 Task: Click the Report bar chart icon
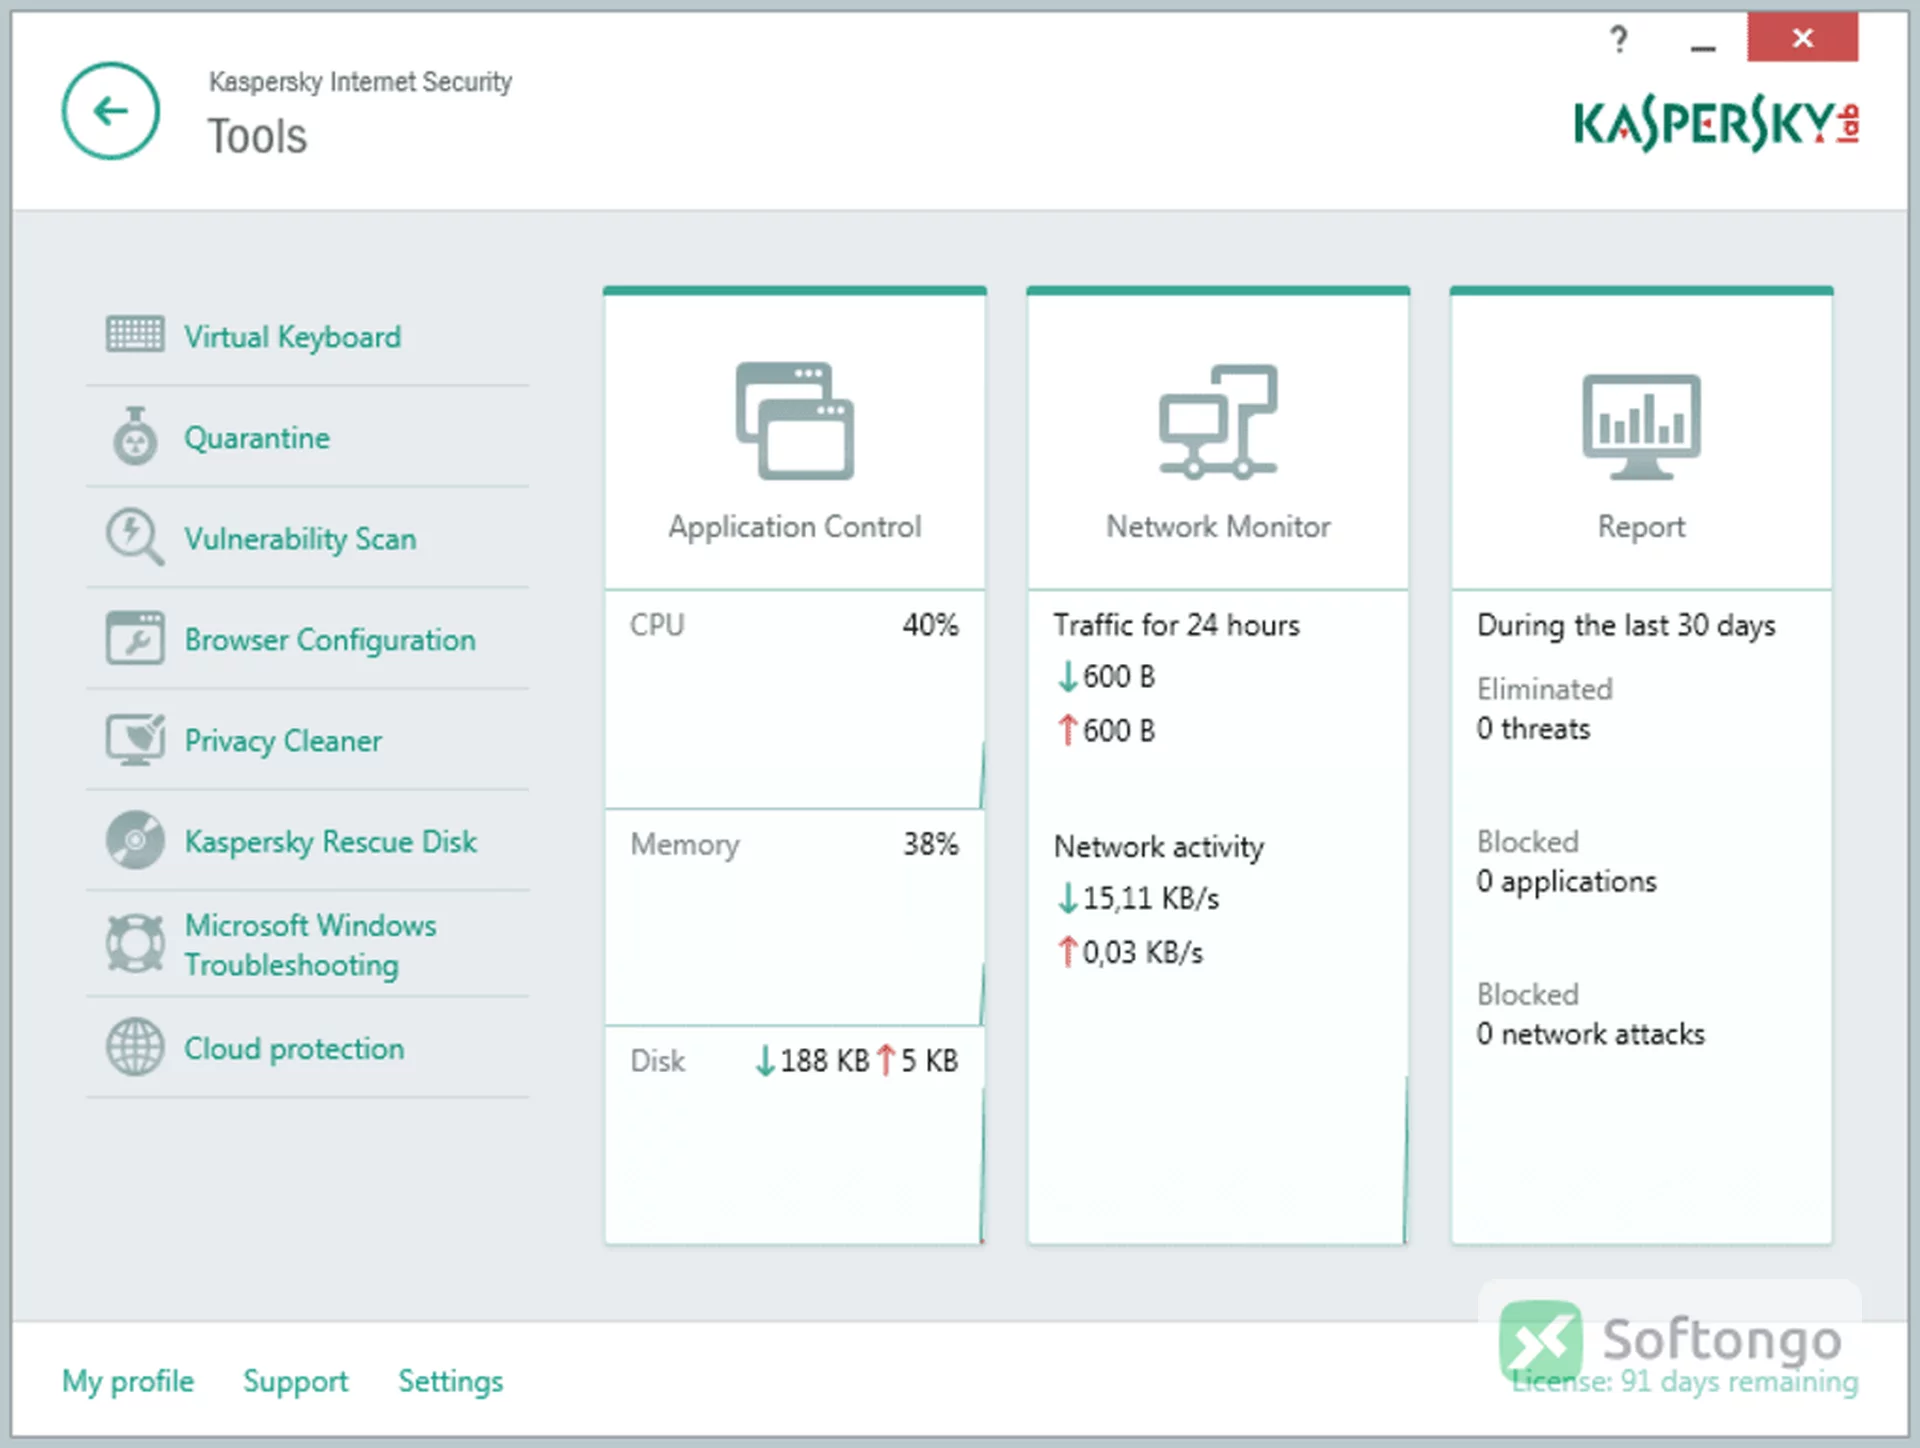1641,427
